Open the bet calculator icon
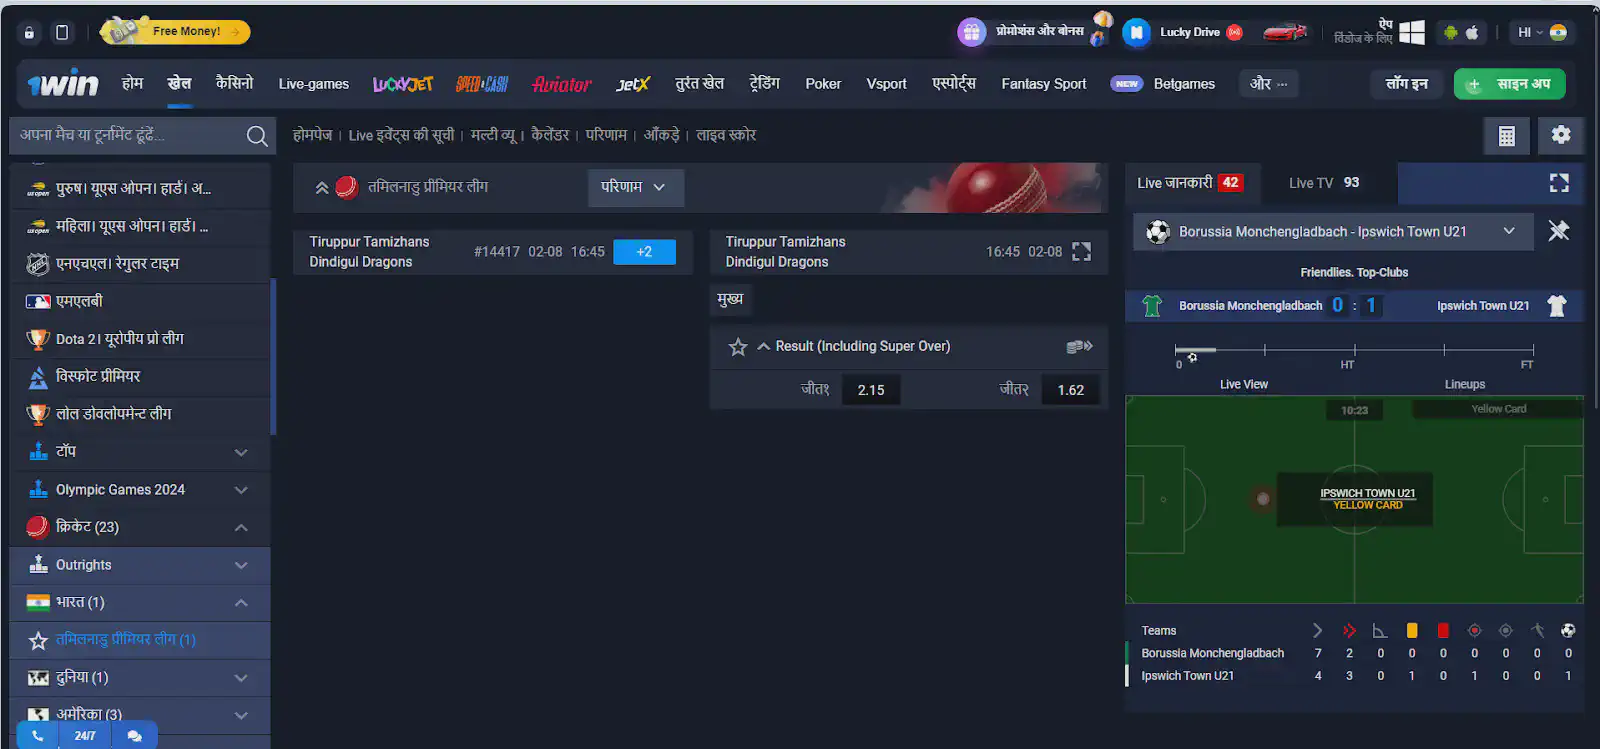 1507,136
